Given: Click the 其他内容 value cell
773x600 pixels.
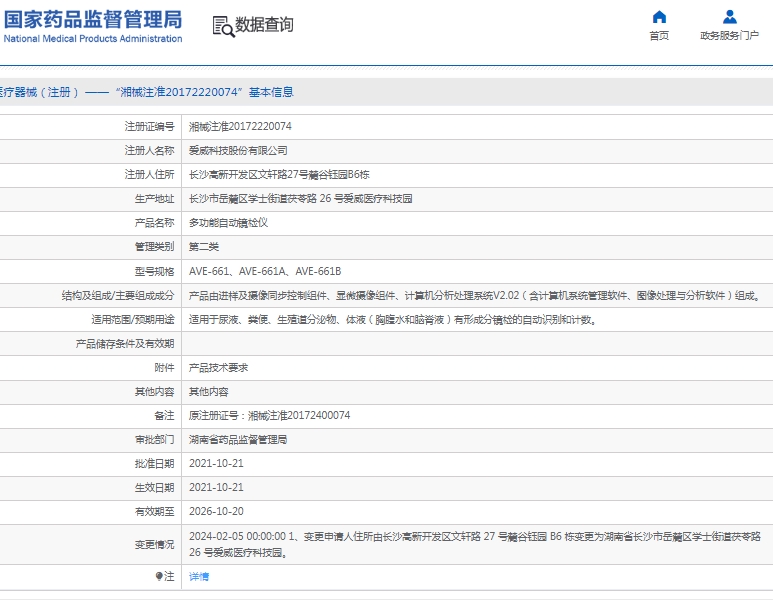Looking at the screenshot, I should (209, 392).
